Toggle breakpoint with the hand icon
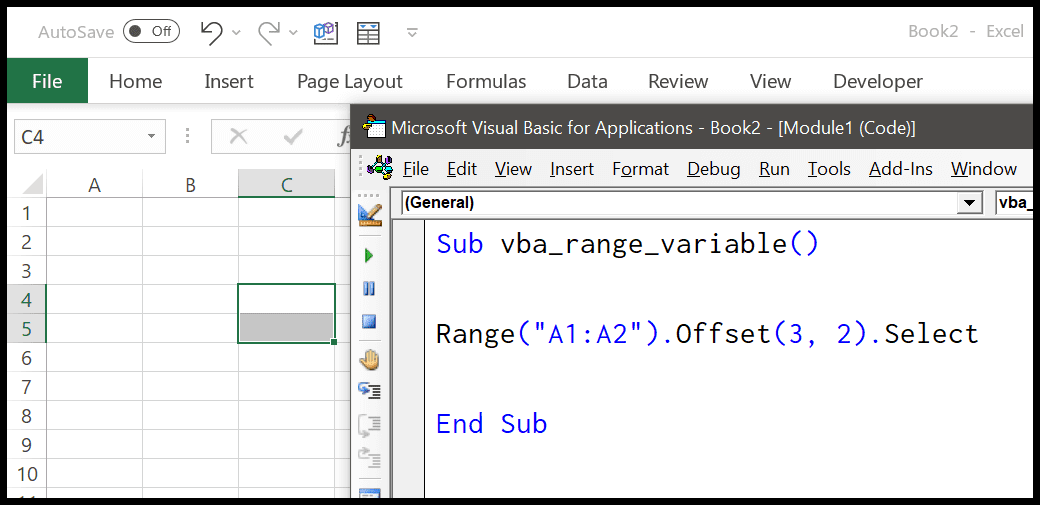 [369, 360]
